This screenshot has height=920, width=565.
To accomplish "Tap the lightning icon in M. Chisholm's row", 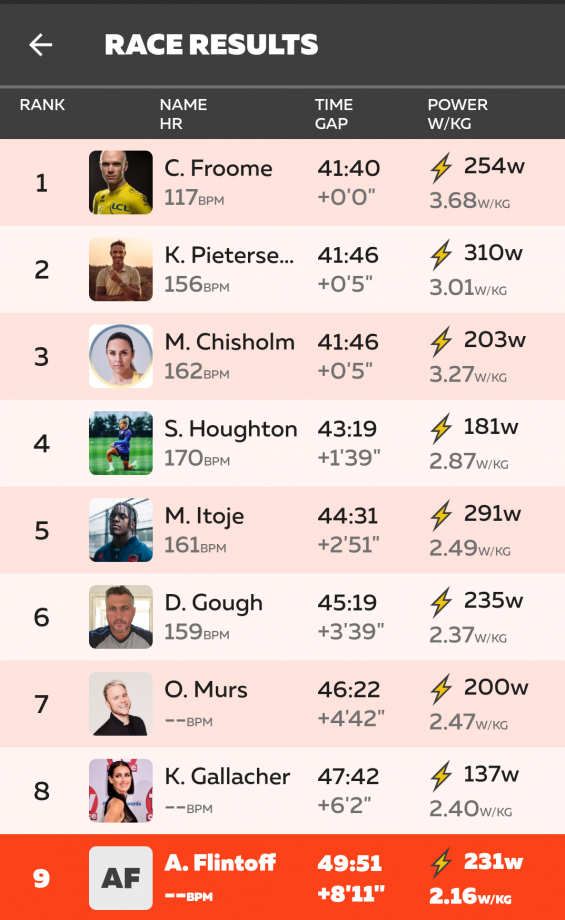I will pyautogui.click(x=441, y=341).
